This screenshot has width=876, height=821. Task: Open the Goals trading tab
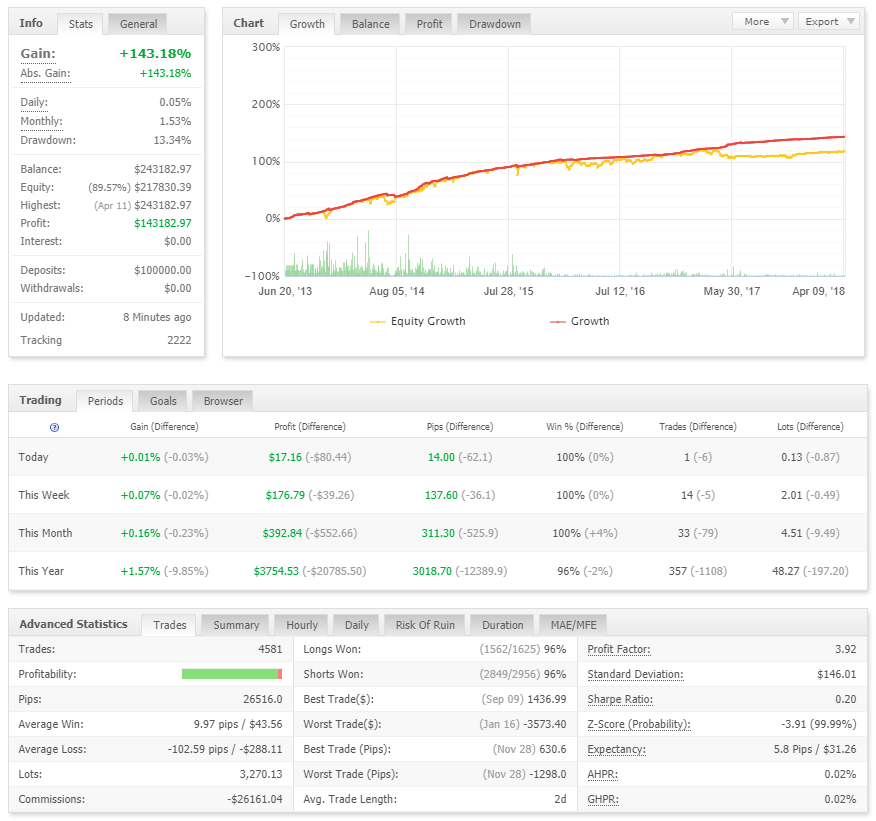pos(163,401)
